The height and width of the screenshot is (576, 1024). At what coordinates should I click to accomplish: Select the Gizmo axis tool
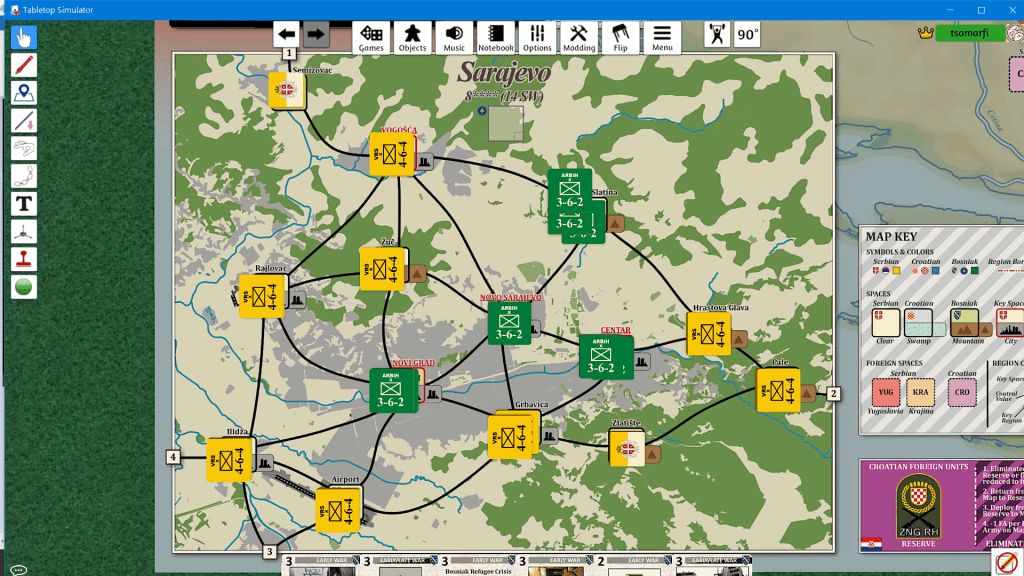[24, 232]
